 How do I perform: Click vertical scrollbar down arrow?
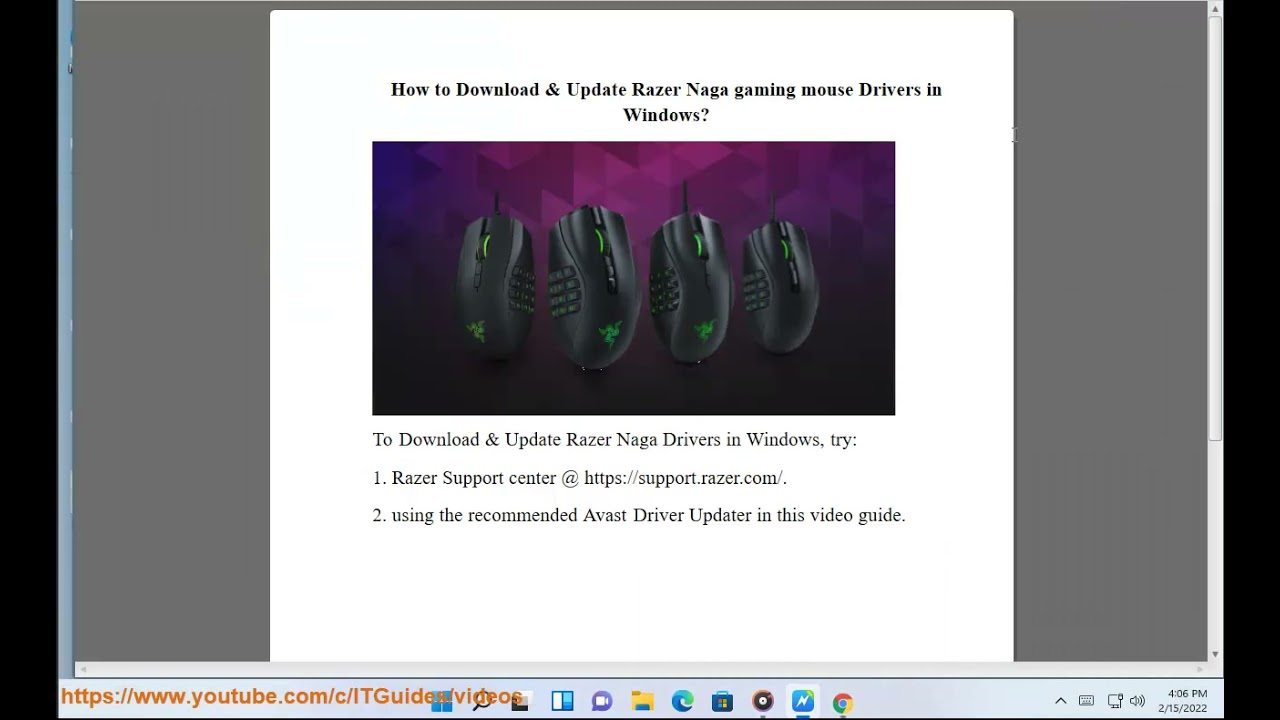(1215, 654)
